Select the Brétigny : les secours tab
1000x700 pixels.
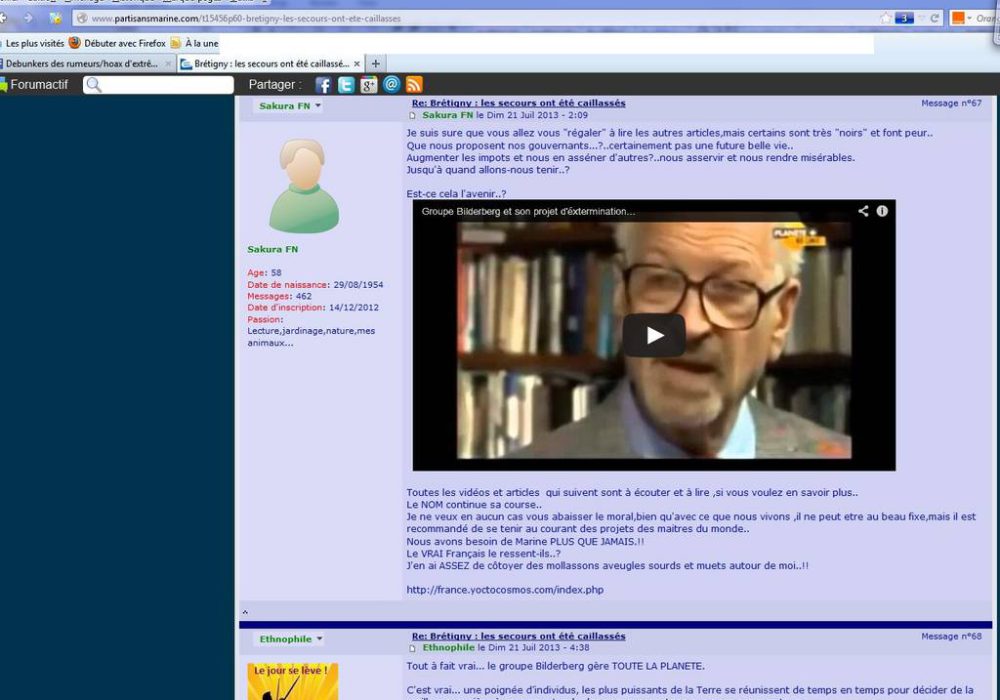pyautogui.click(x=271, y=64)
